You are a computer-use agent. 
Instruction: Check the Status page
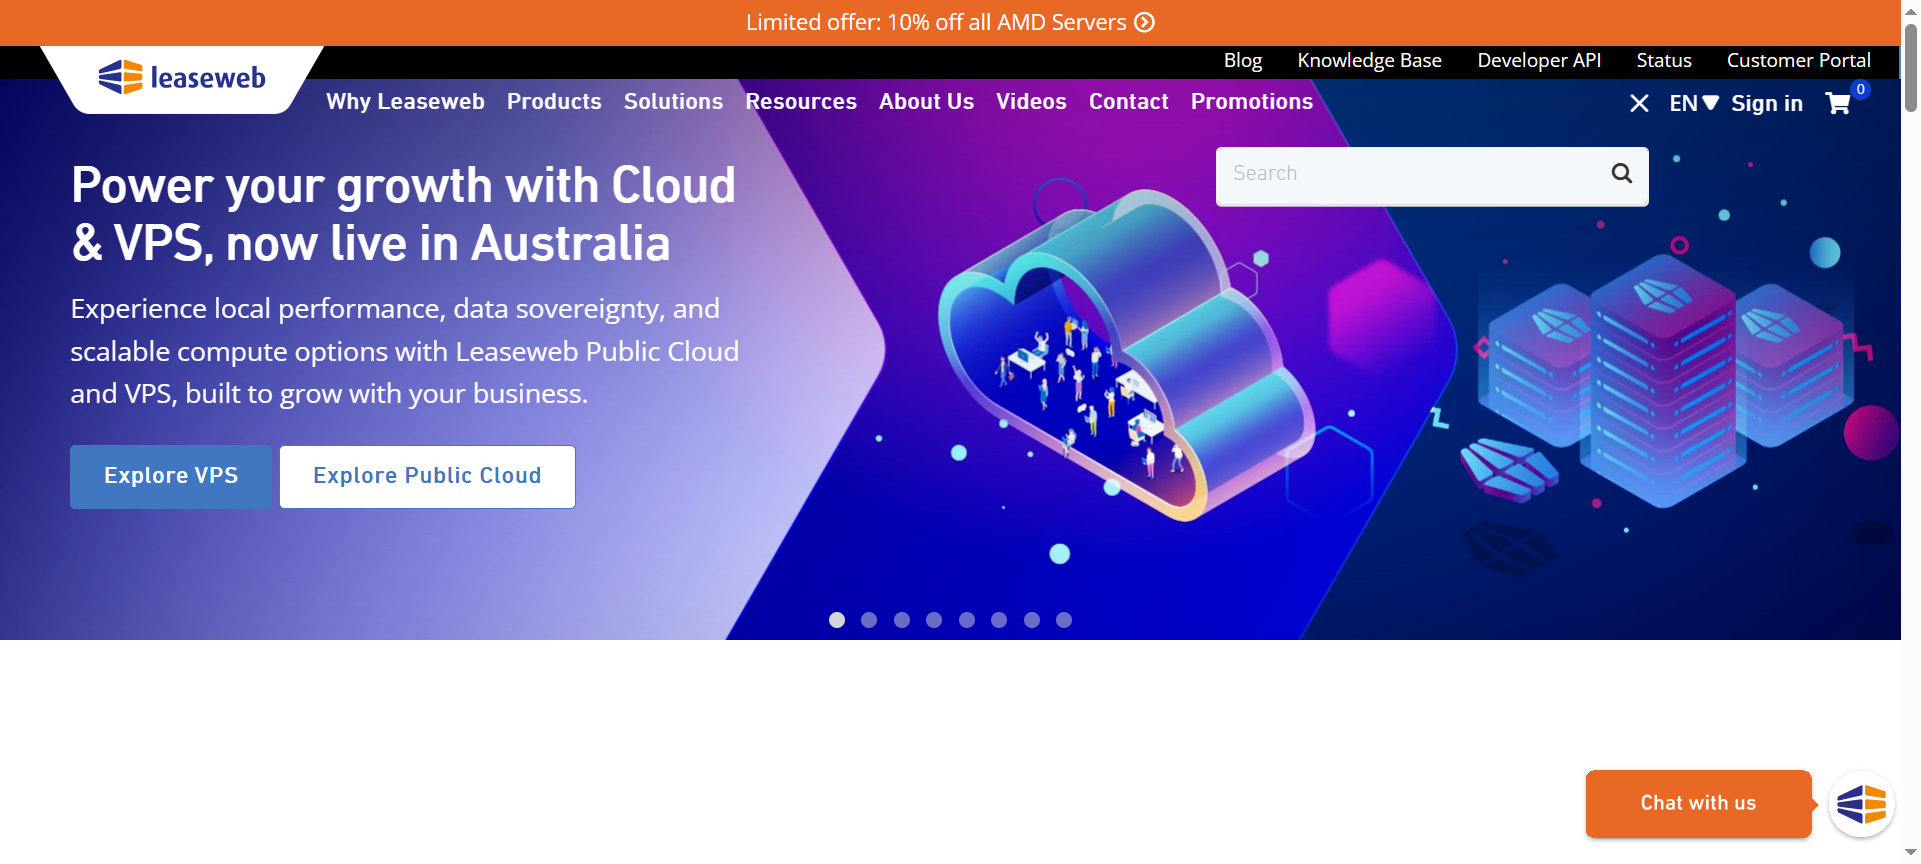1664,60
